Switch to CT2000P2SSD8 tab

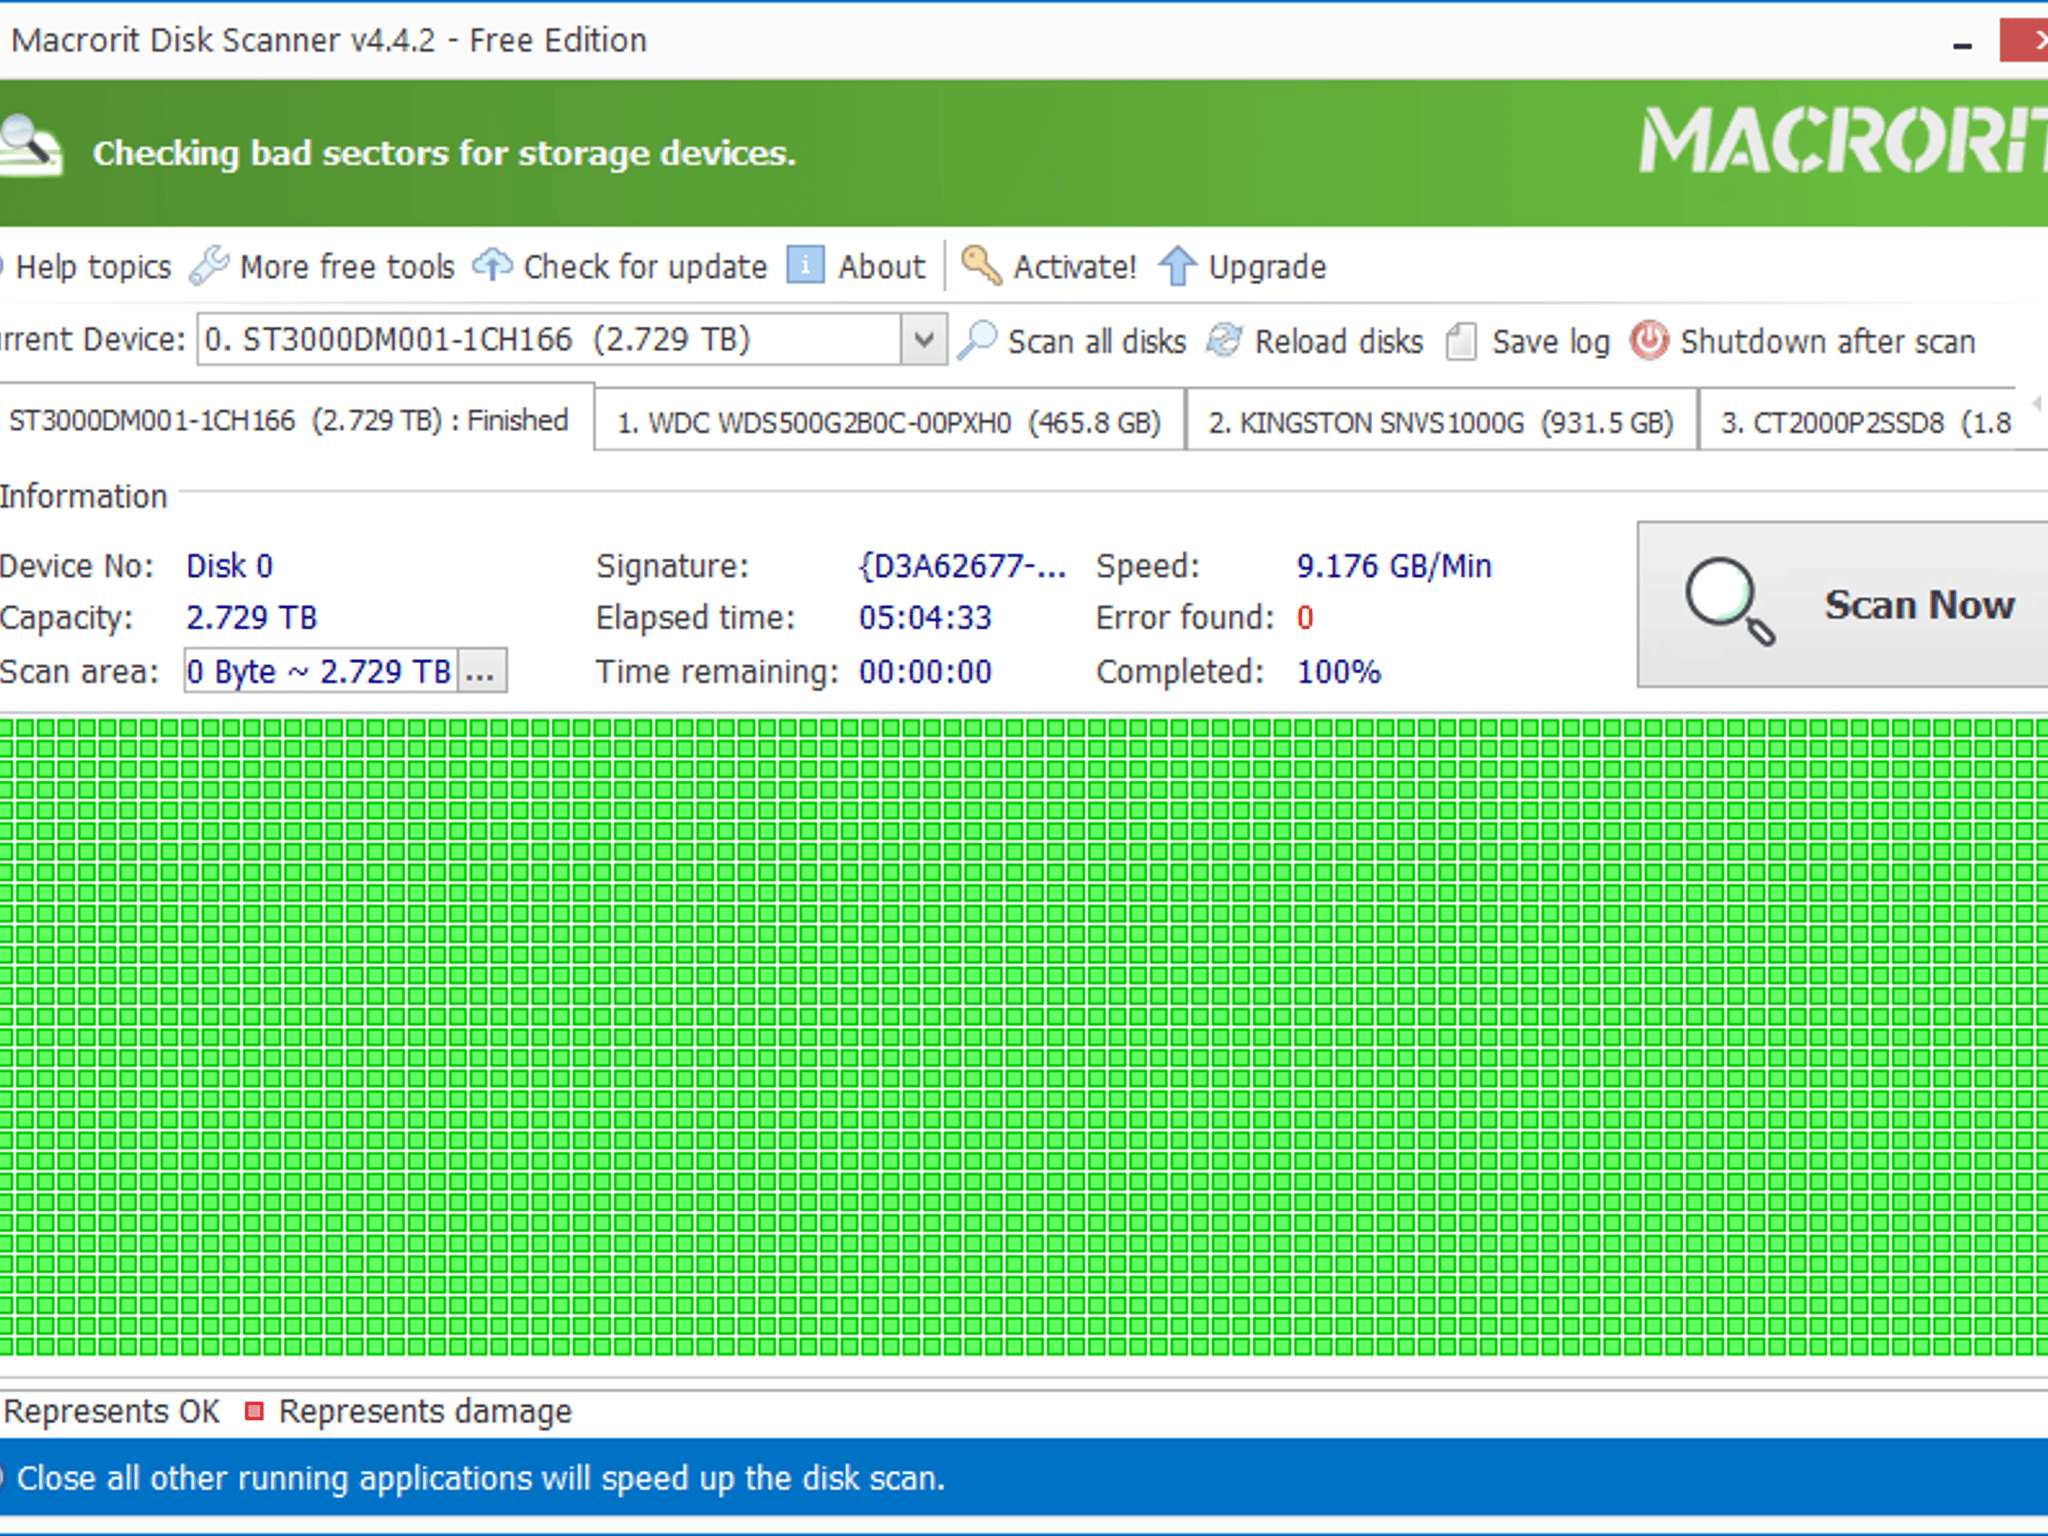click(1866, 422)
